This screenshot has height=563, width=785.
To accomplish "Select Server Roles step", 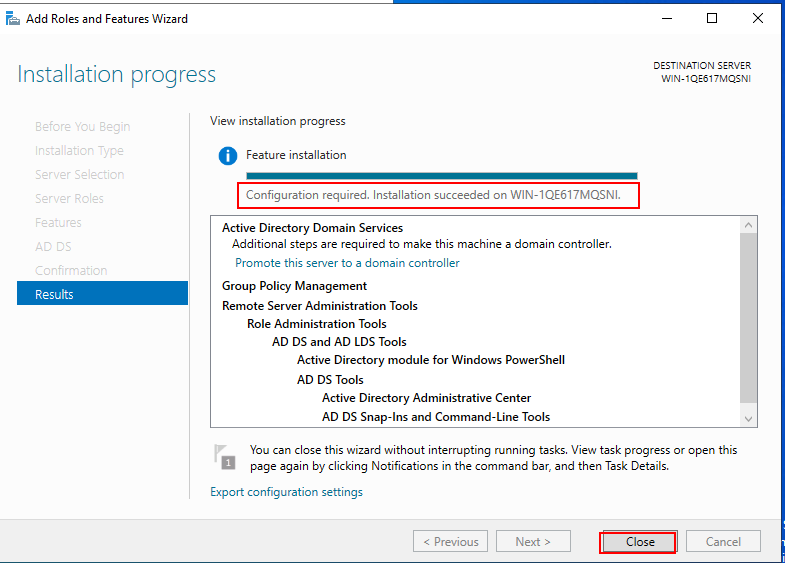I will coord(69,199).
